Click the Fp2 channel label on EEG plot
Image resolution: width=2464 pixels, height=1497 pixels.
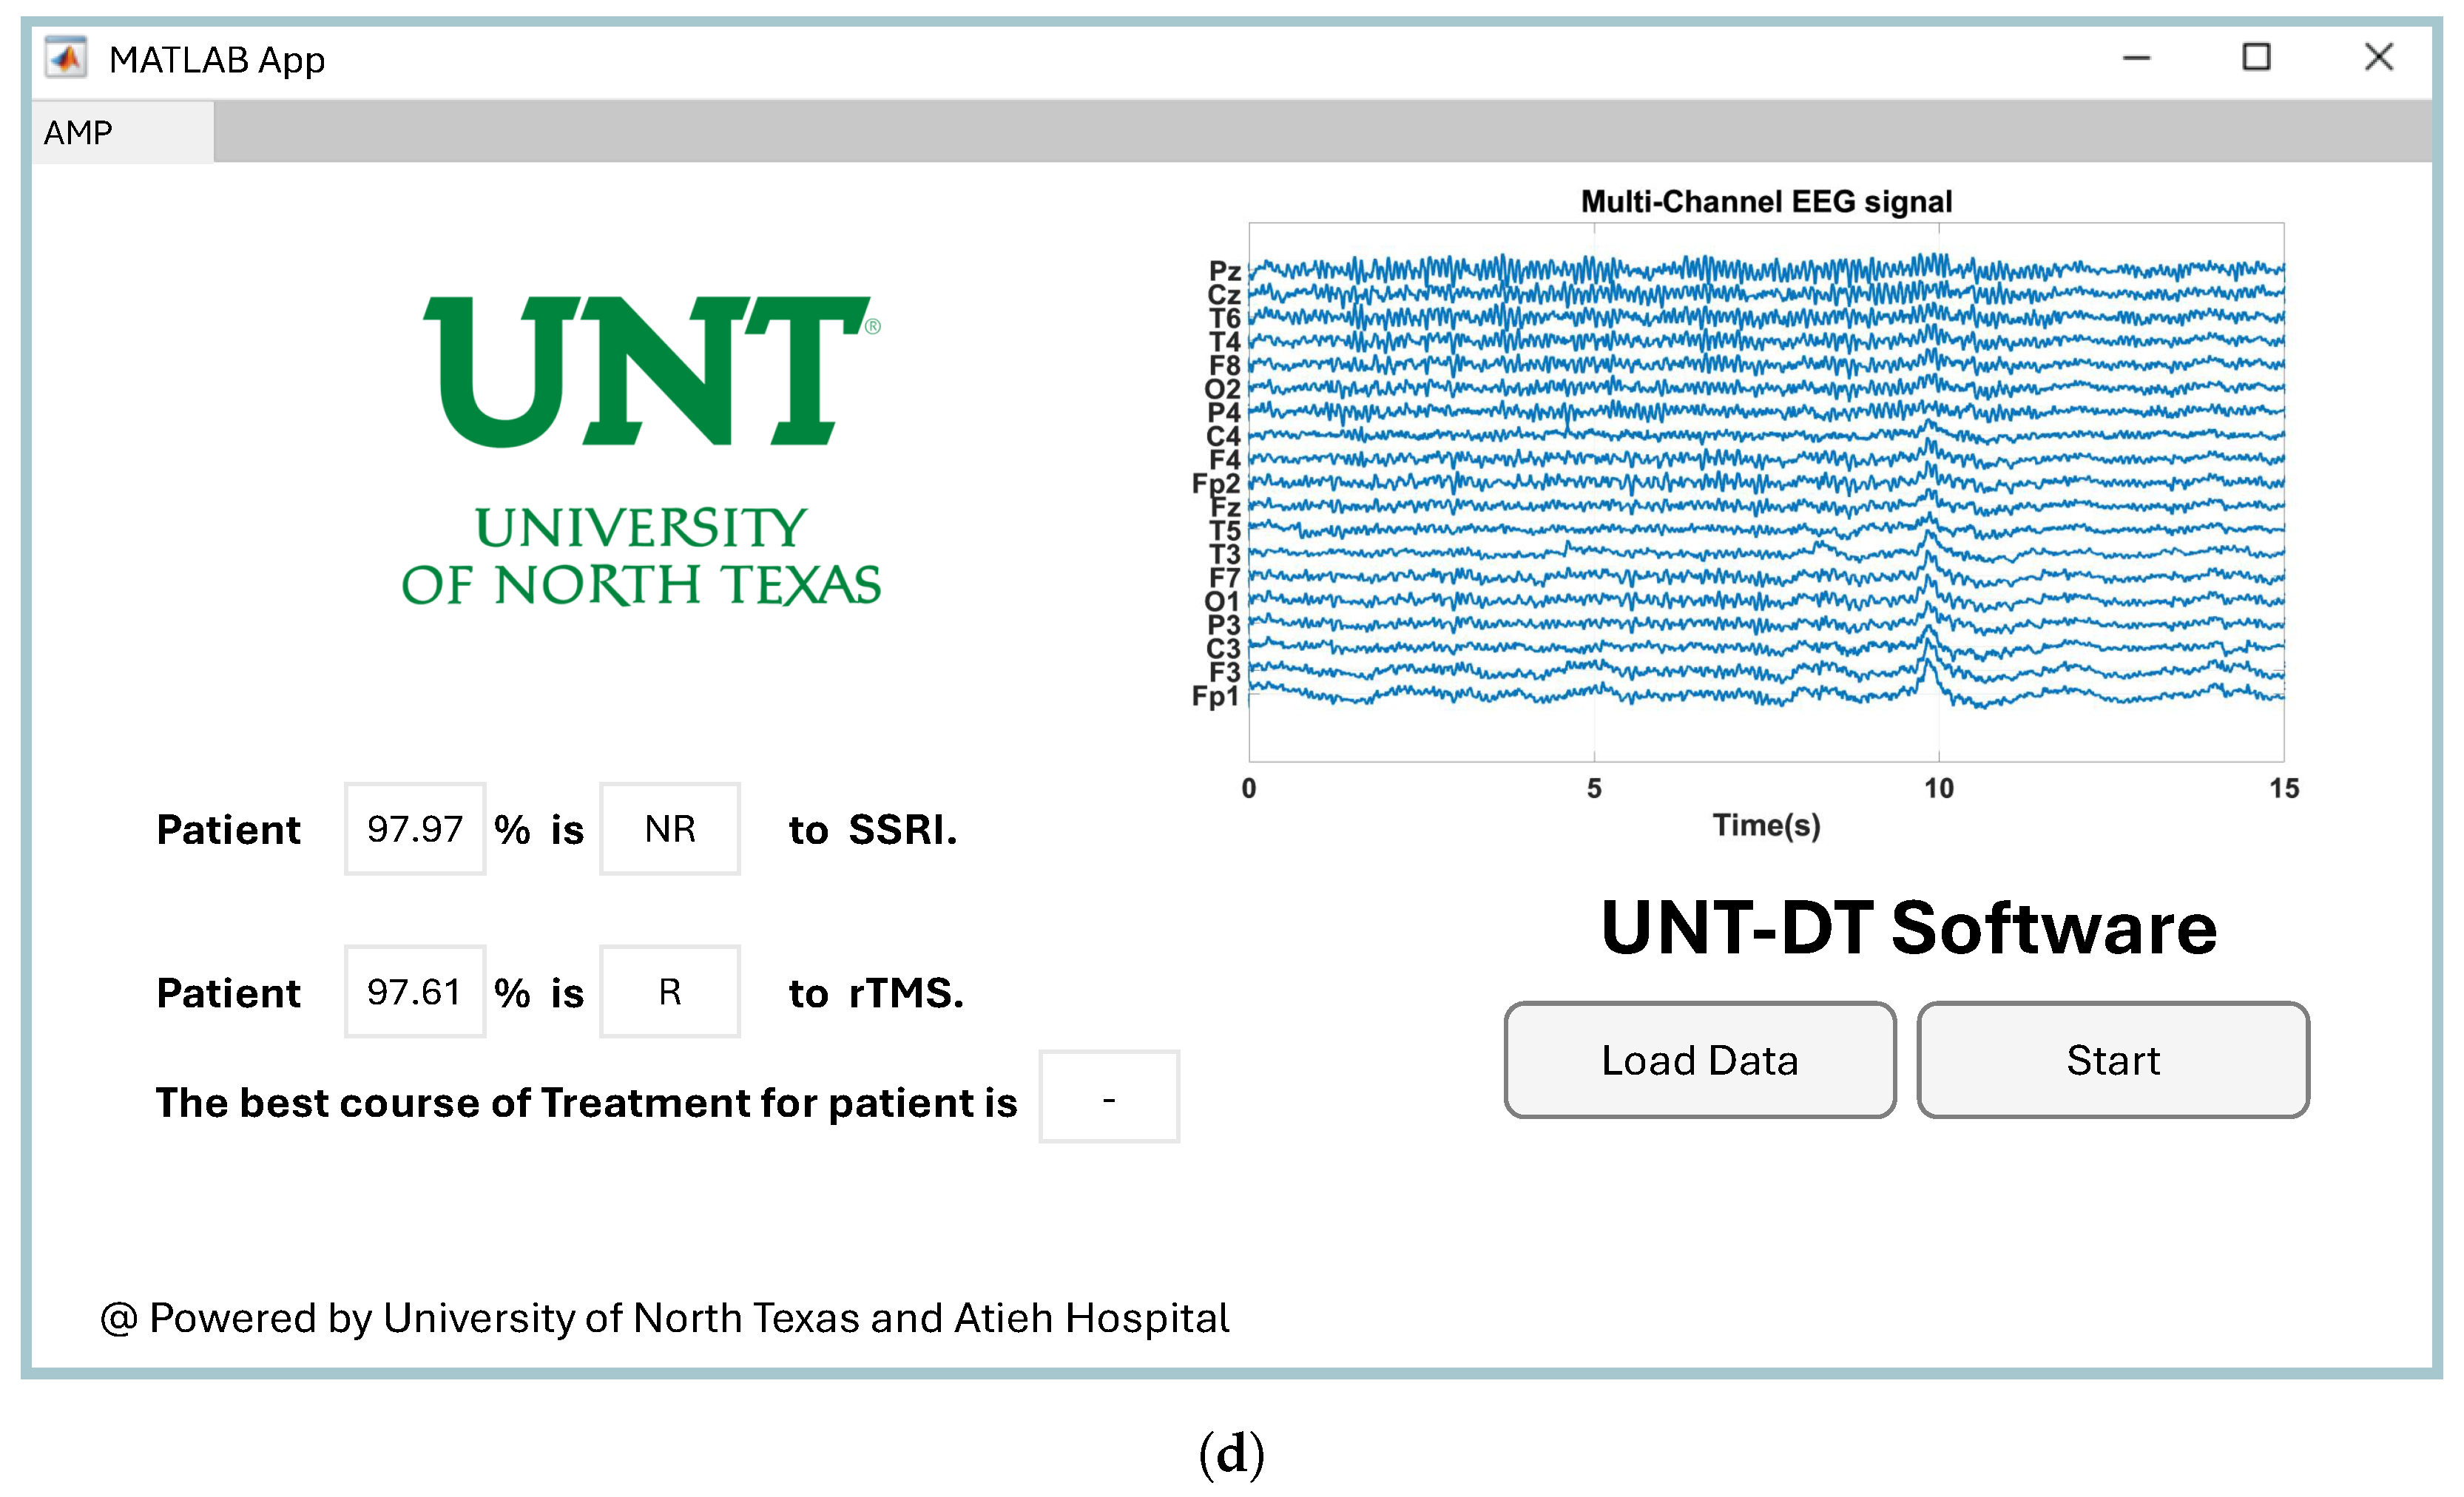1216,484
